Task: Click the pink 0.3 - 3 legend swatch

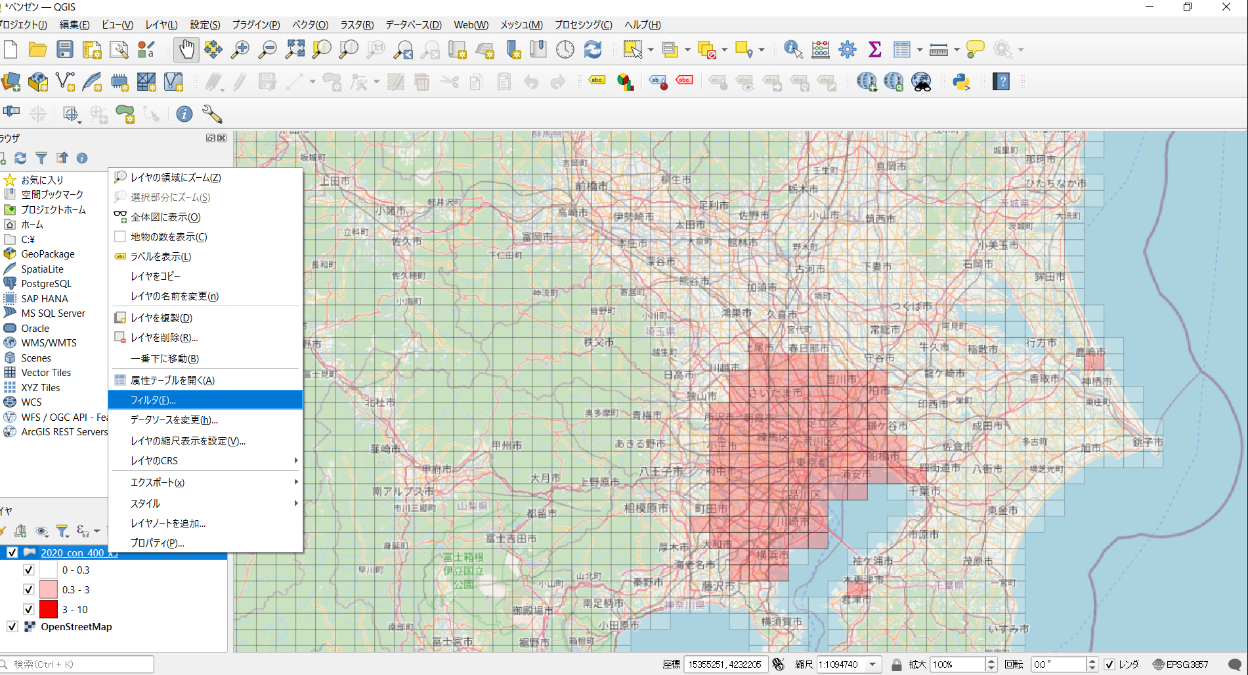Action: 48,589
